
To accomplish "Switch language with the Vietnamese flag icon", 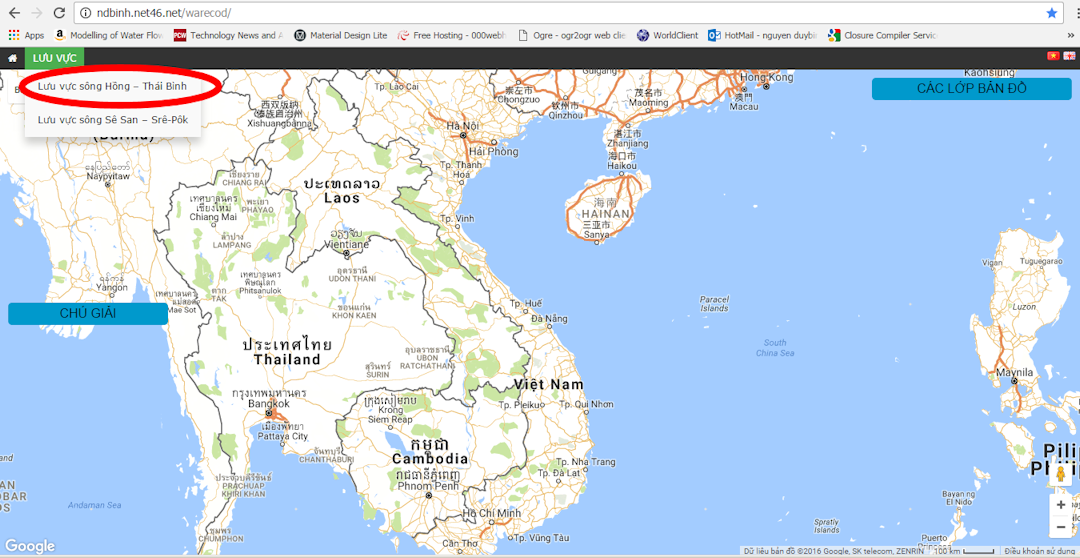I will click(1052, 57).
